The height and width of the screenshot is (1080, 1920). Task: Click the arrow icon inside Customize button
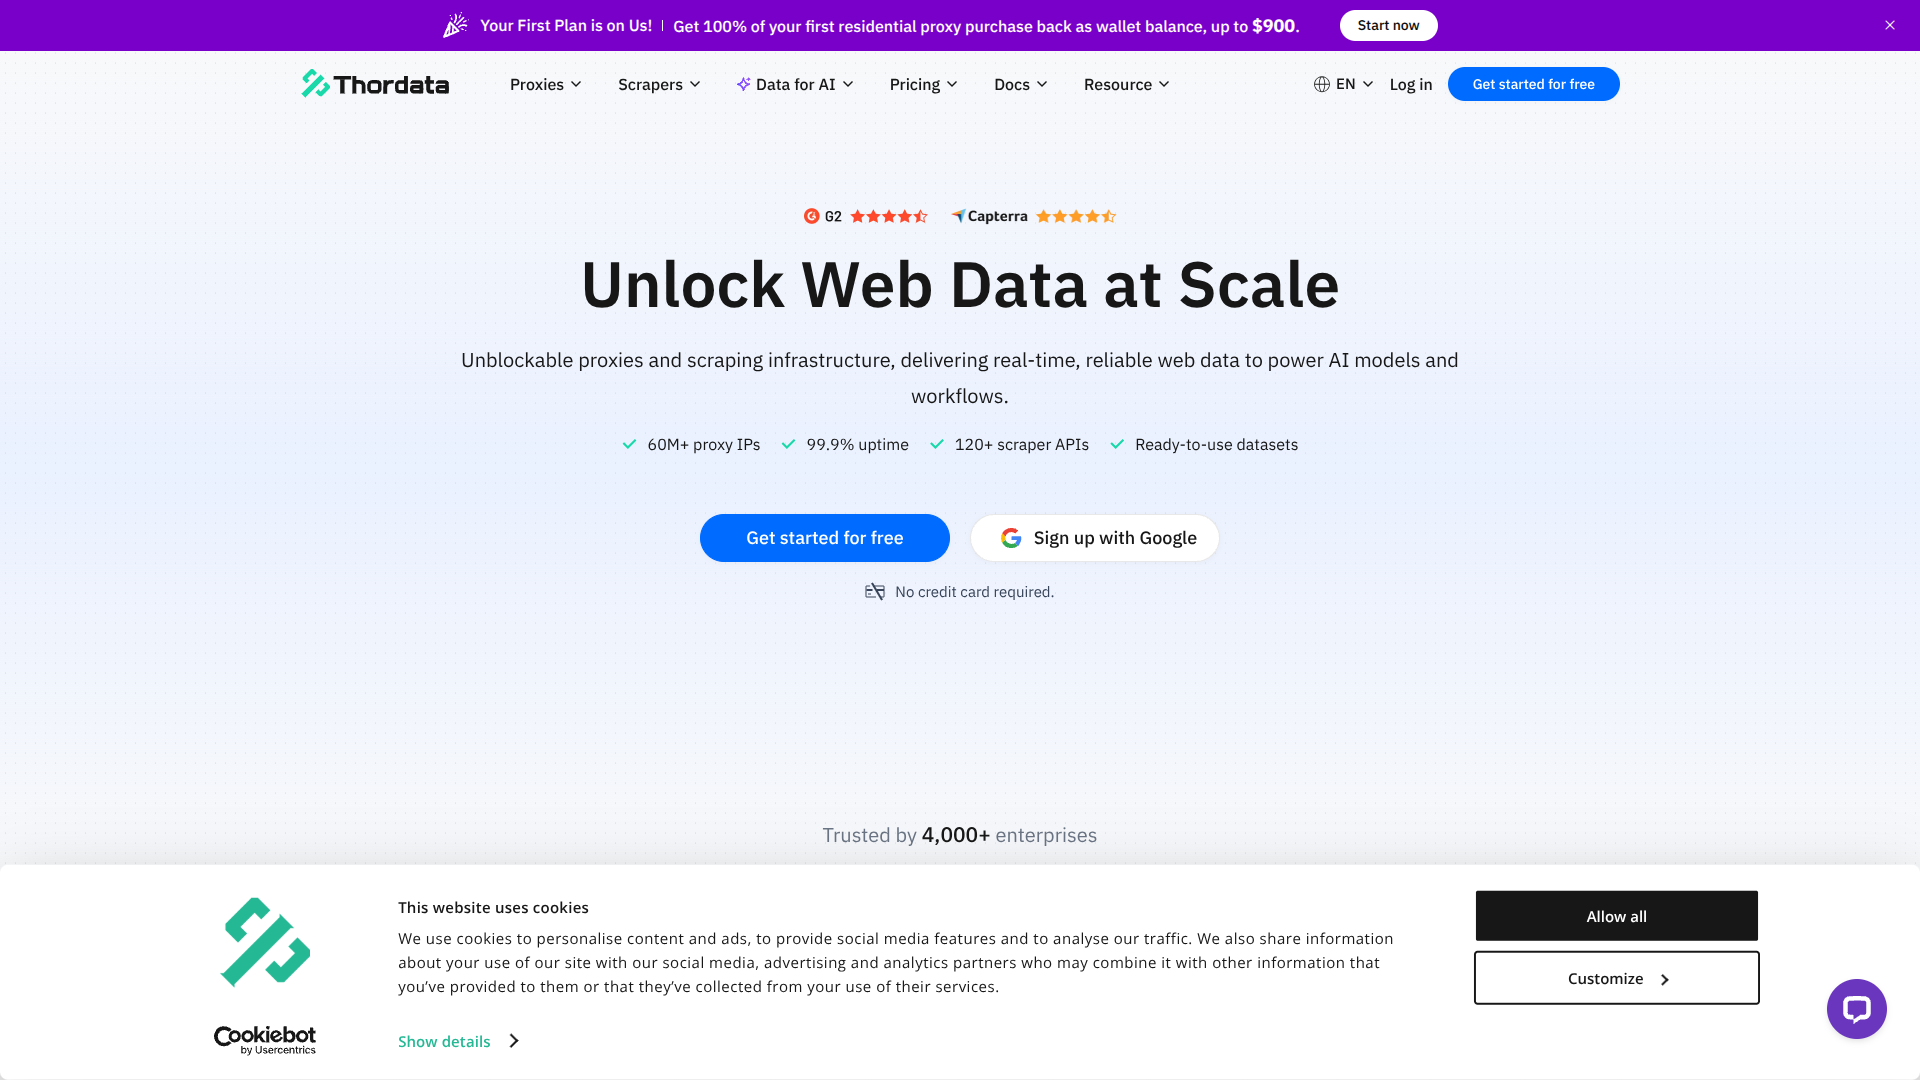(x=1664, y=978)
